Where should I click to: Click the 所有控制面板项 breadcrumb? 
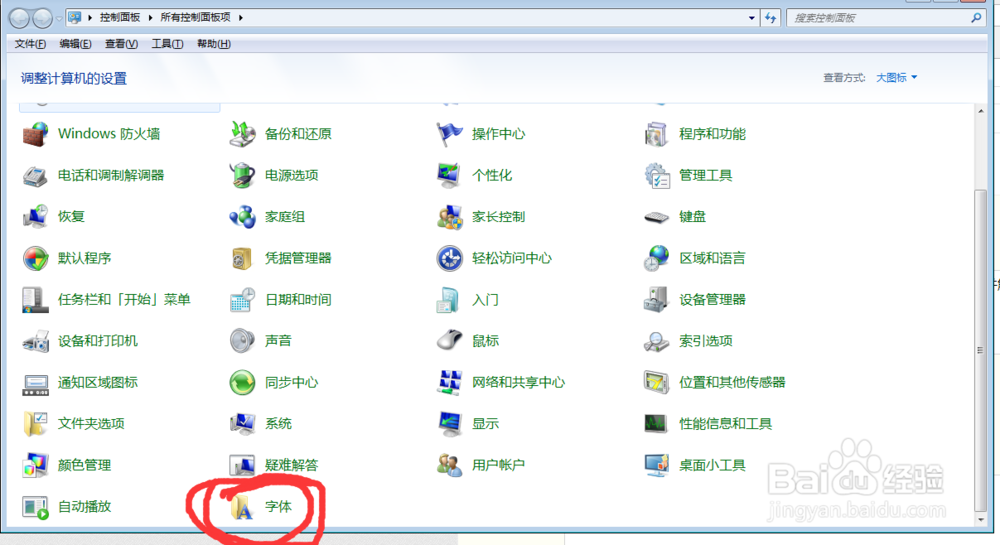click(195, 18)
